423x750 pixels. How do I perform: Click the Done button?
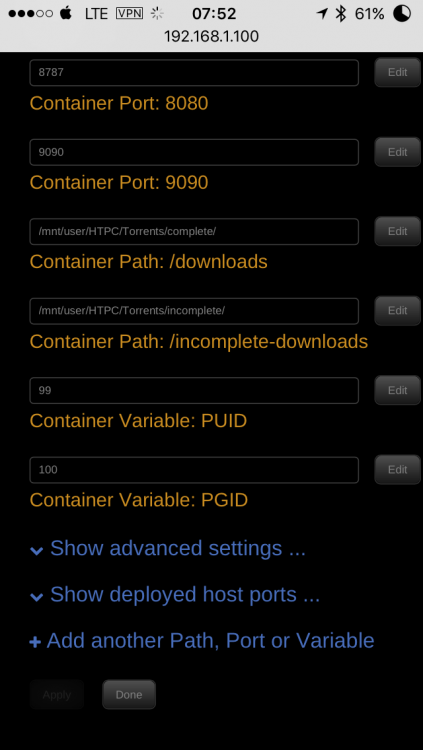coord(129,695)
